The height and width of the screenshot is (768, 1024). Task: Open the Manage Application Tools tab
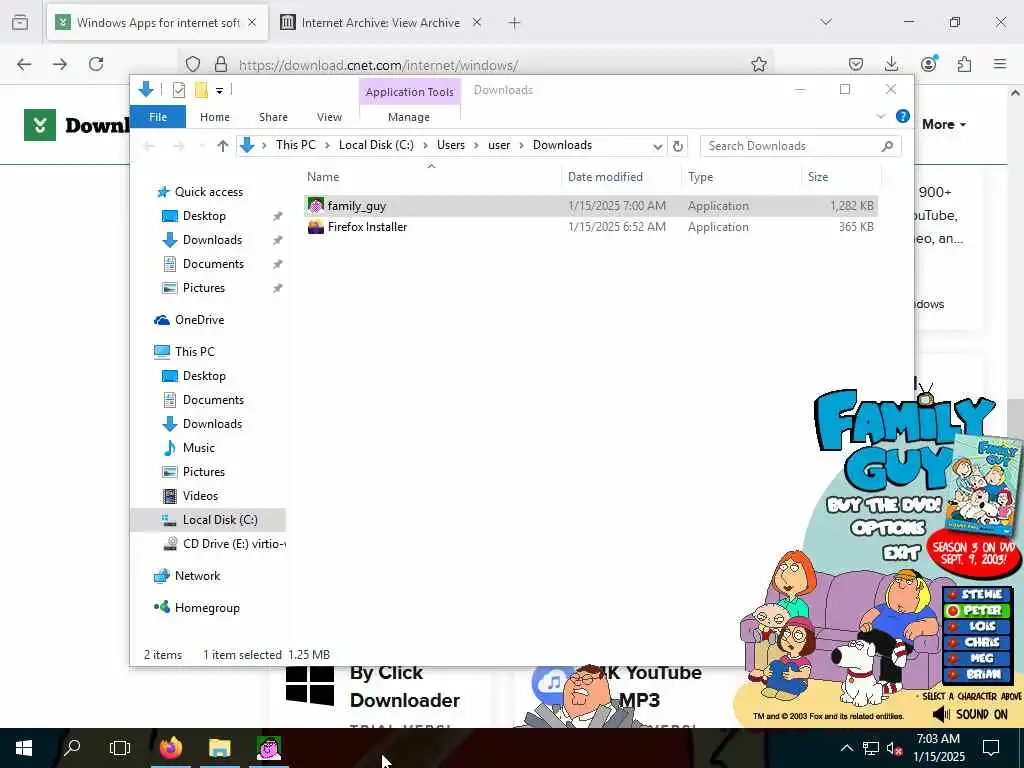pyautogui.click(x=409, y=117)
